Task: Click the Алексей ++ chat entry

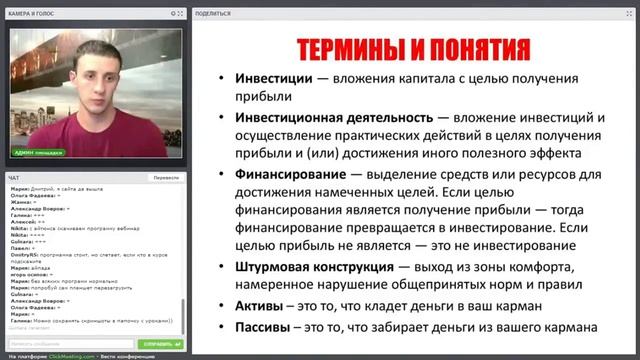Action: point(28,222)
